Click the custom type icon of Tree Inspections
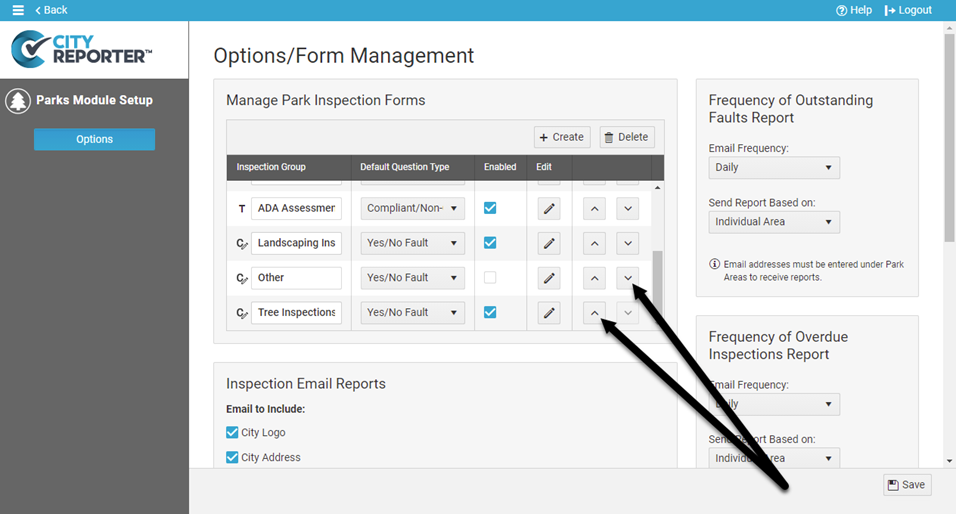The height and width of the screenshot is (514, 956). (241, 313)
